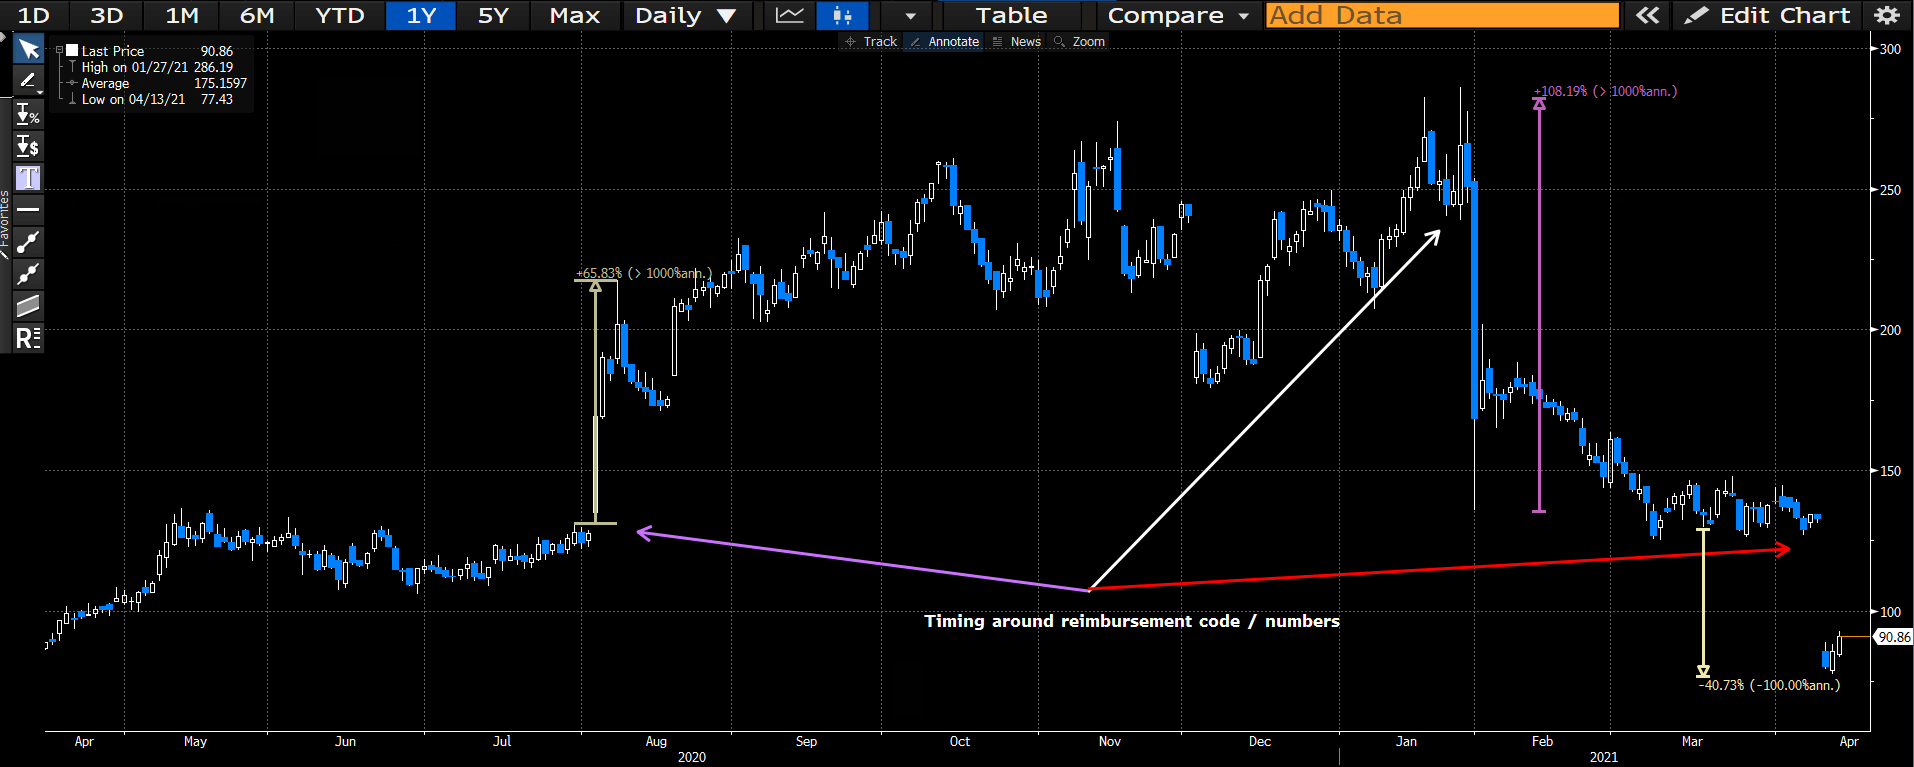1914x767 pixels.
Task: Select the -40.73% measurement label
Action: [1769, 685]
